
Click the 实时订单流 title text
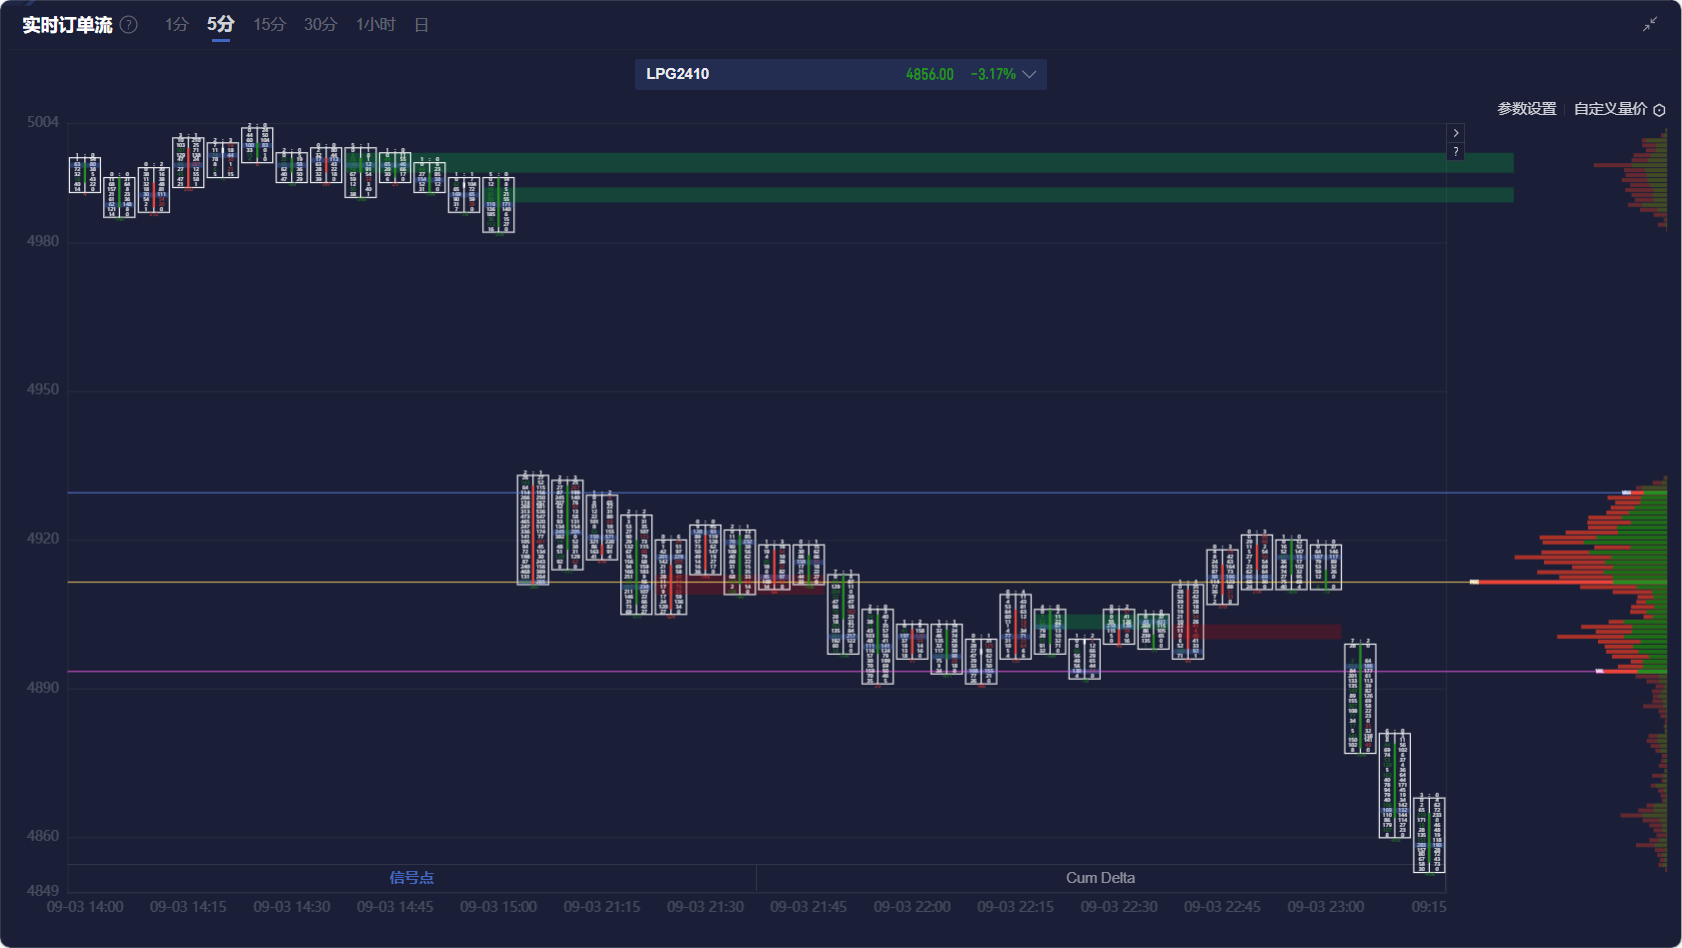coord(67,25)
